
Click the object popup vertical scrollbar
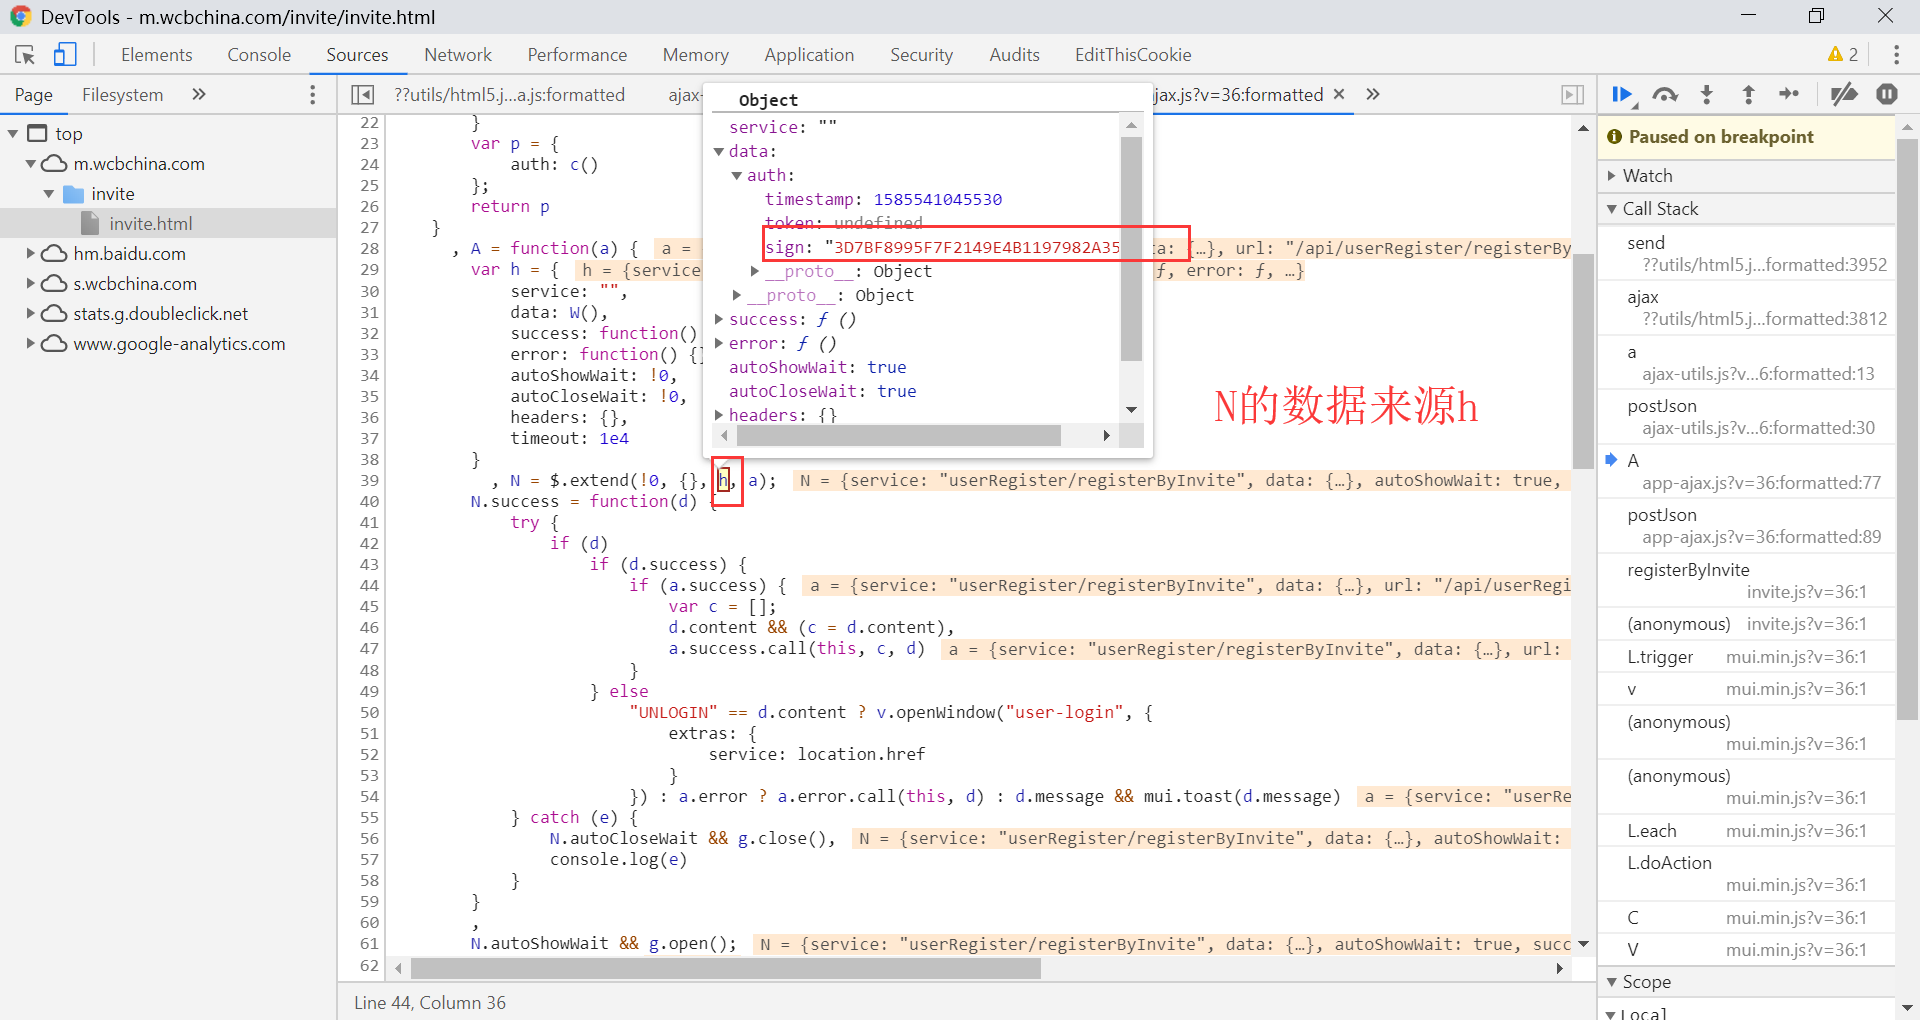[1131, 249]
